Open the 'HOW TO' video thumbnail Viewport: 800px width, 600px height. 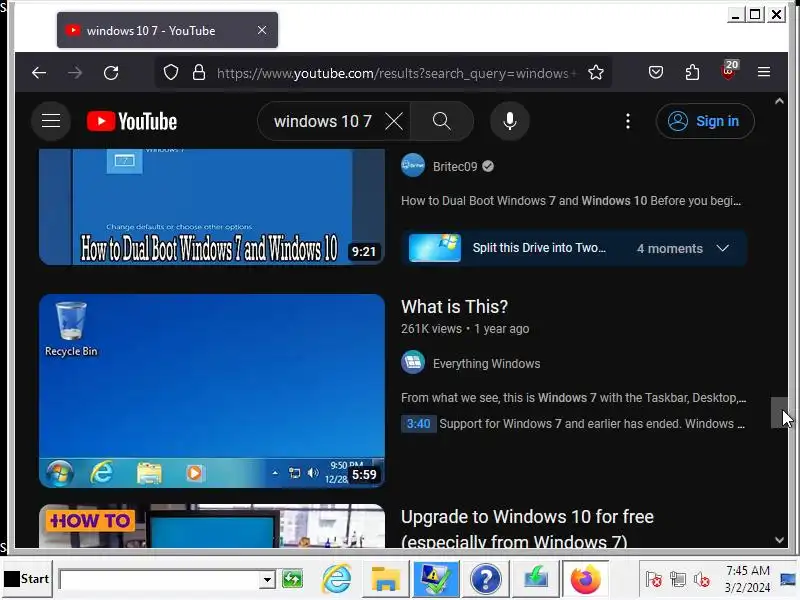(x=212, y=526)
